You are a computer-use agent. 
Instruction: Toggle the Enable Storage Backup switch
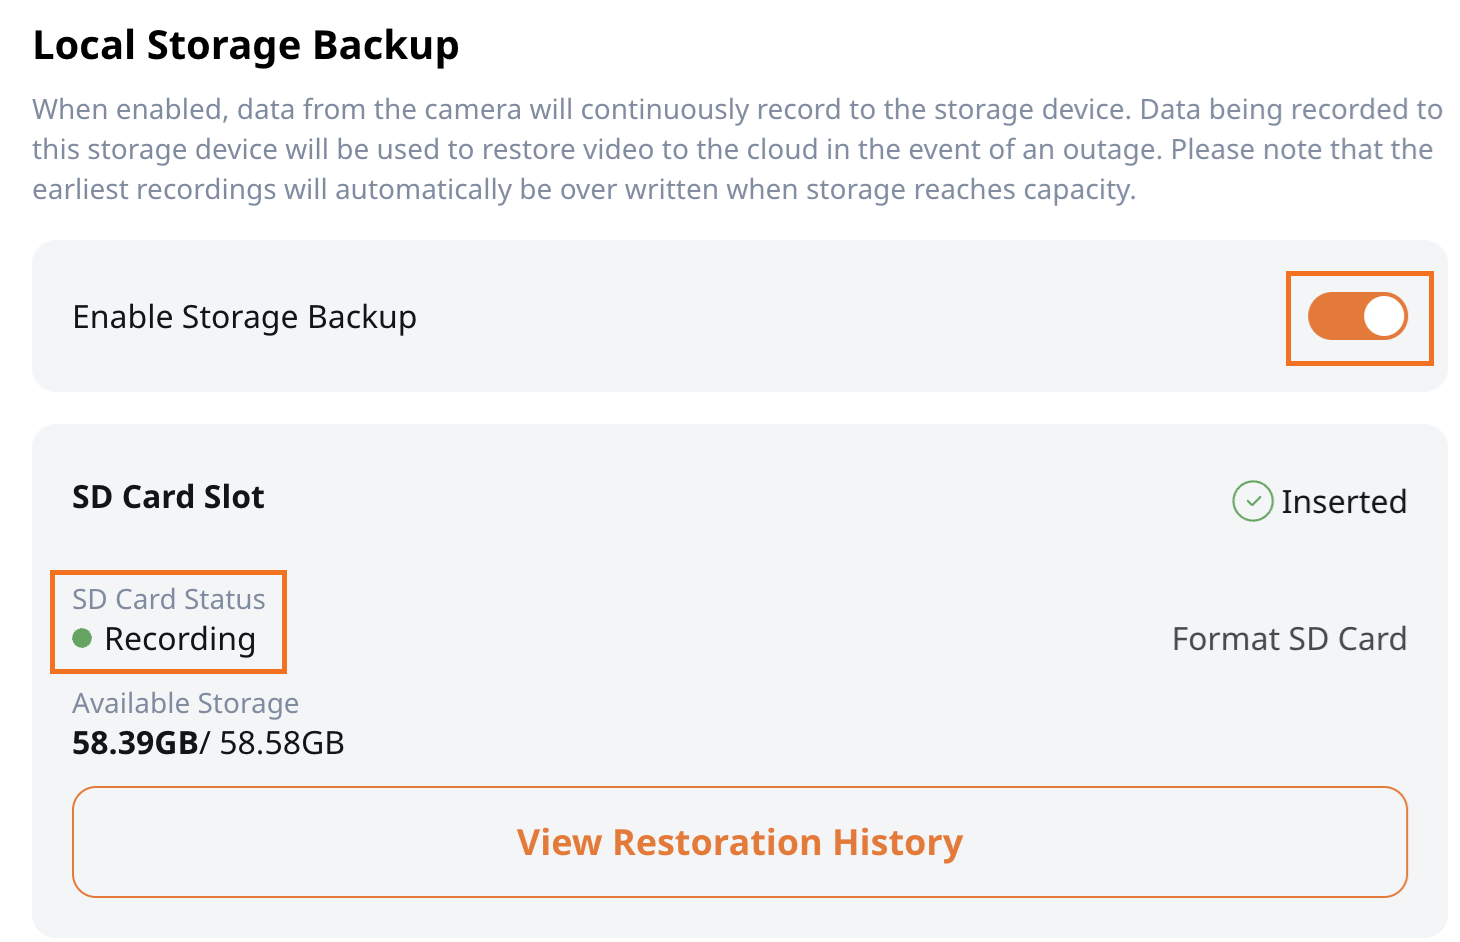[x=1357, y=316]
